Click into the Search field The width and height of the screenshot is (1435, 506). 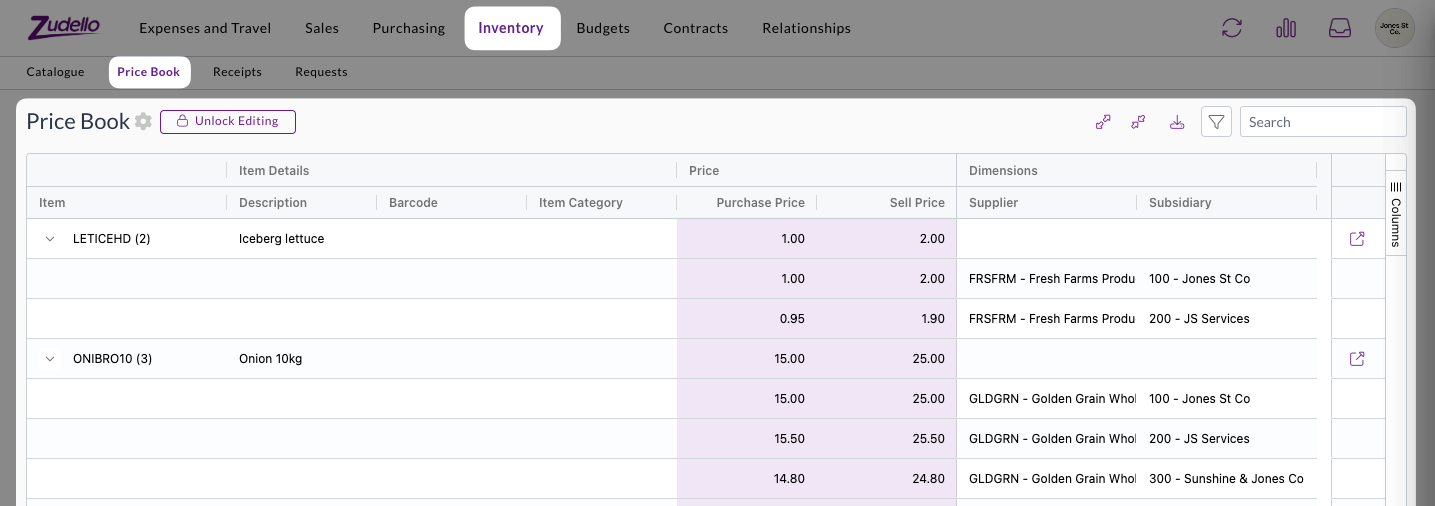tap(1322, 122)
